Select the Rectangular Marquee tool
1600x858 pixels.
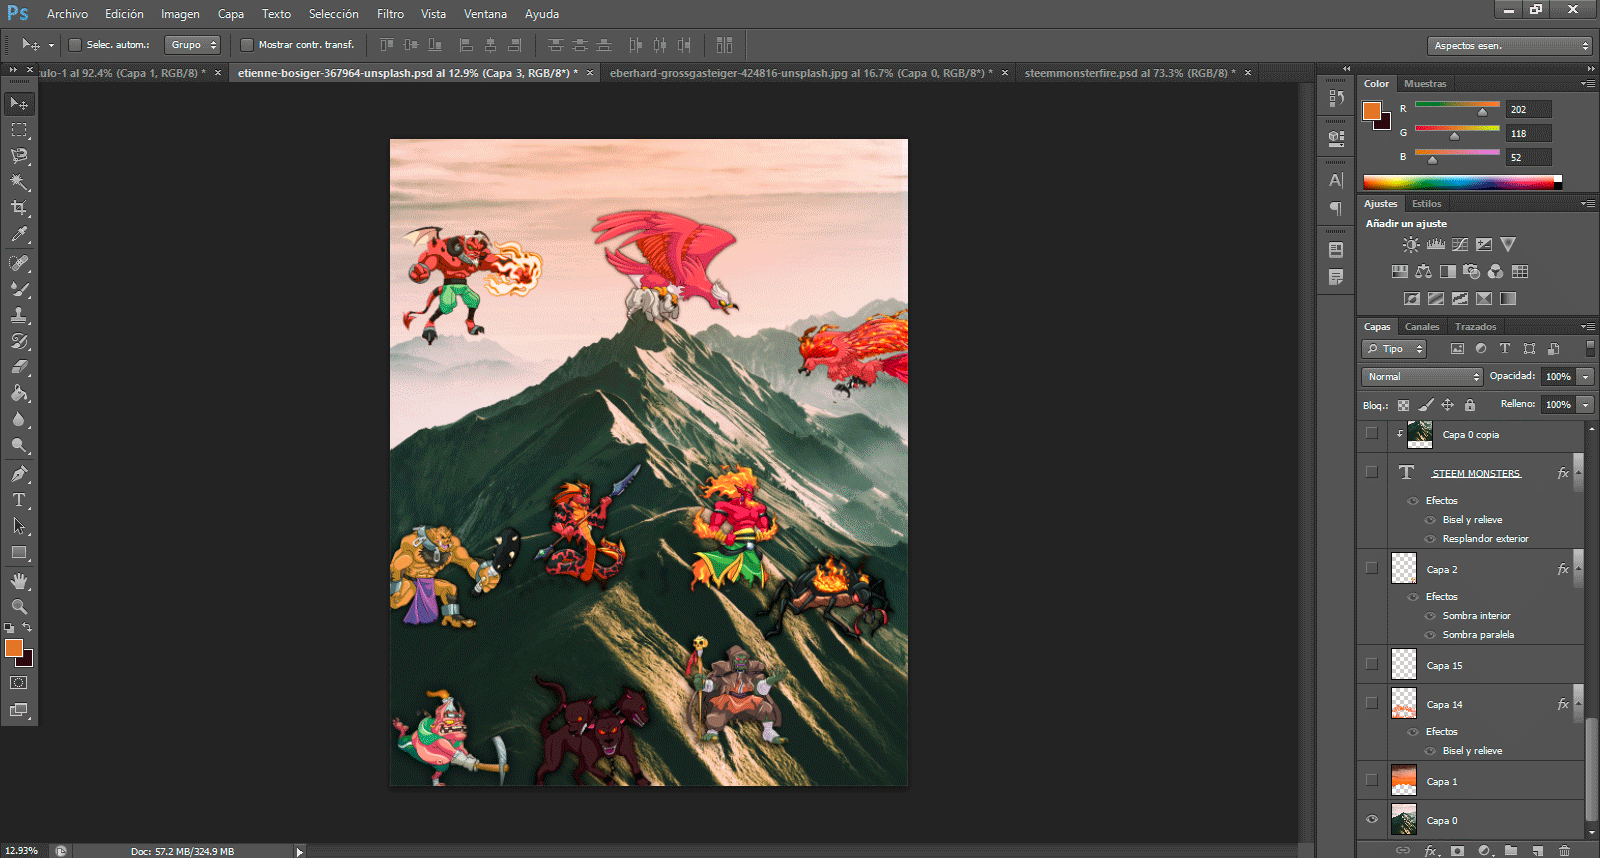click(x=19, y=130)
